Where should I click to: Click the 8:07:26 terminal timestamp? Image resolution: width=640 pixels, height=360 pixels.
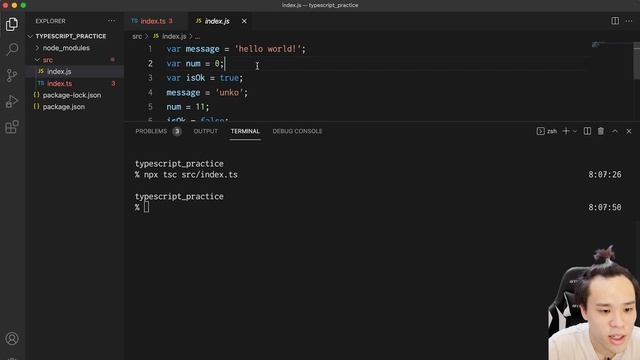coord(604,175)
